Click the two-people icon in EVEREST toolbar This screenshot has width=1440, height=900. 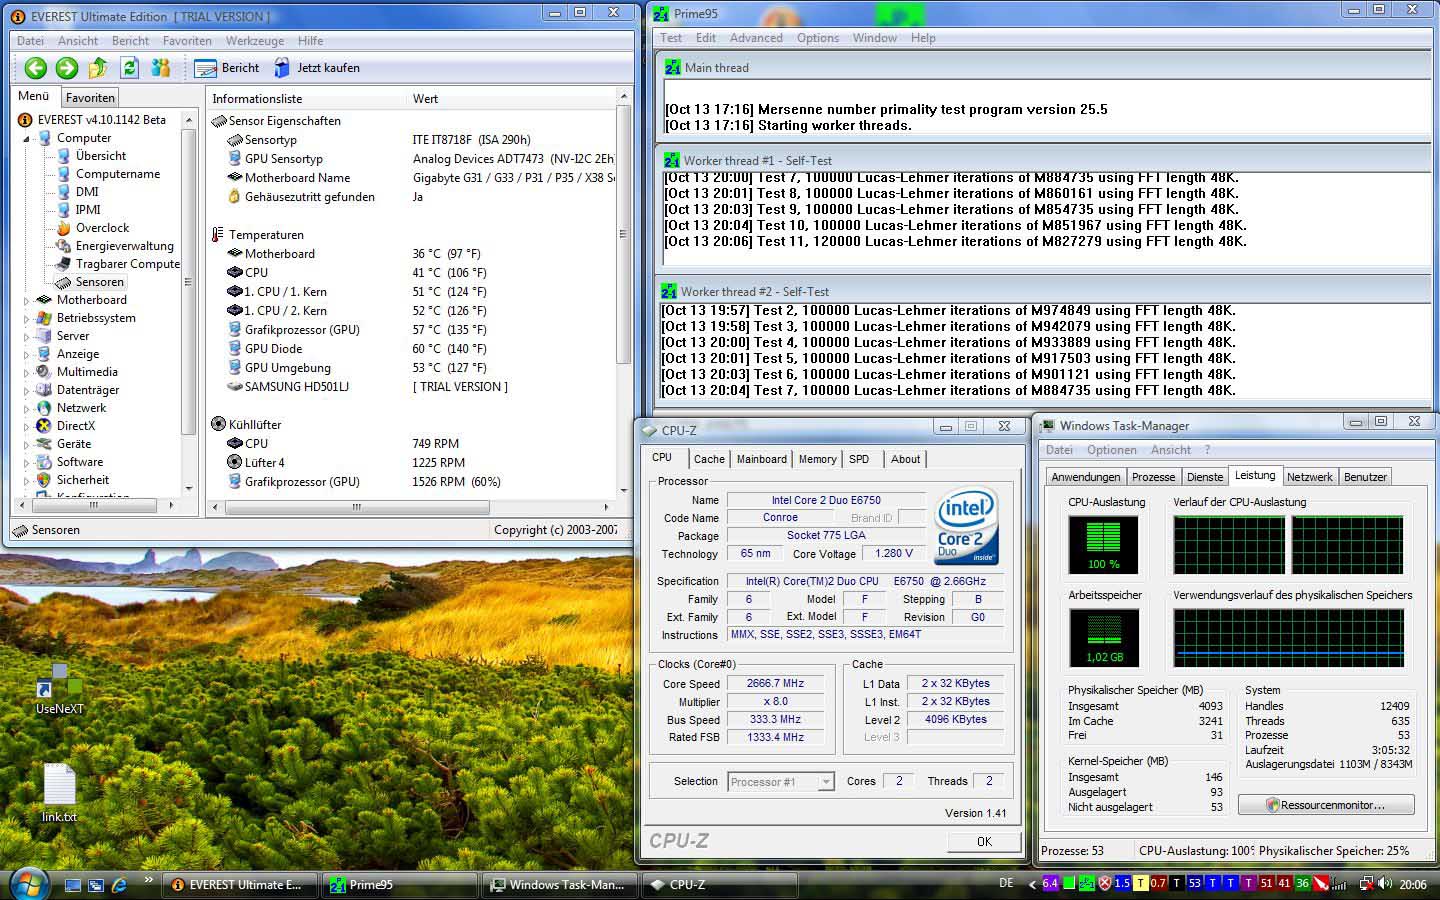pyautogui.click(x=160, y=68)
